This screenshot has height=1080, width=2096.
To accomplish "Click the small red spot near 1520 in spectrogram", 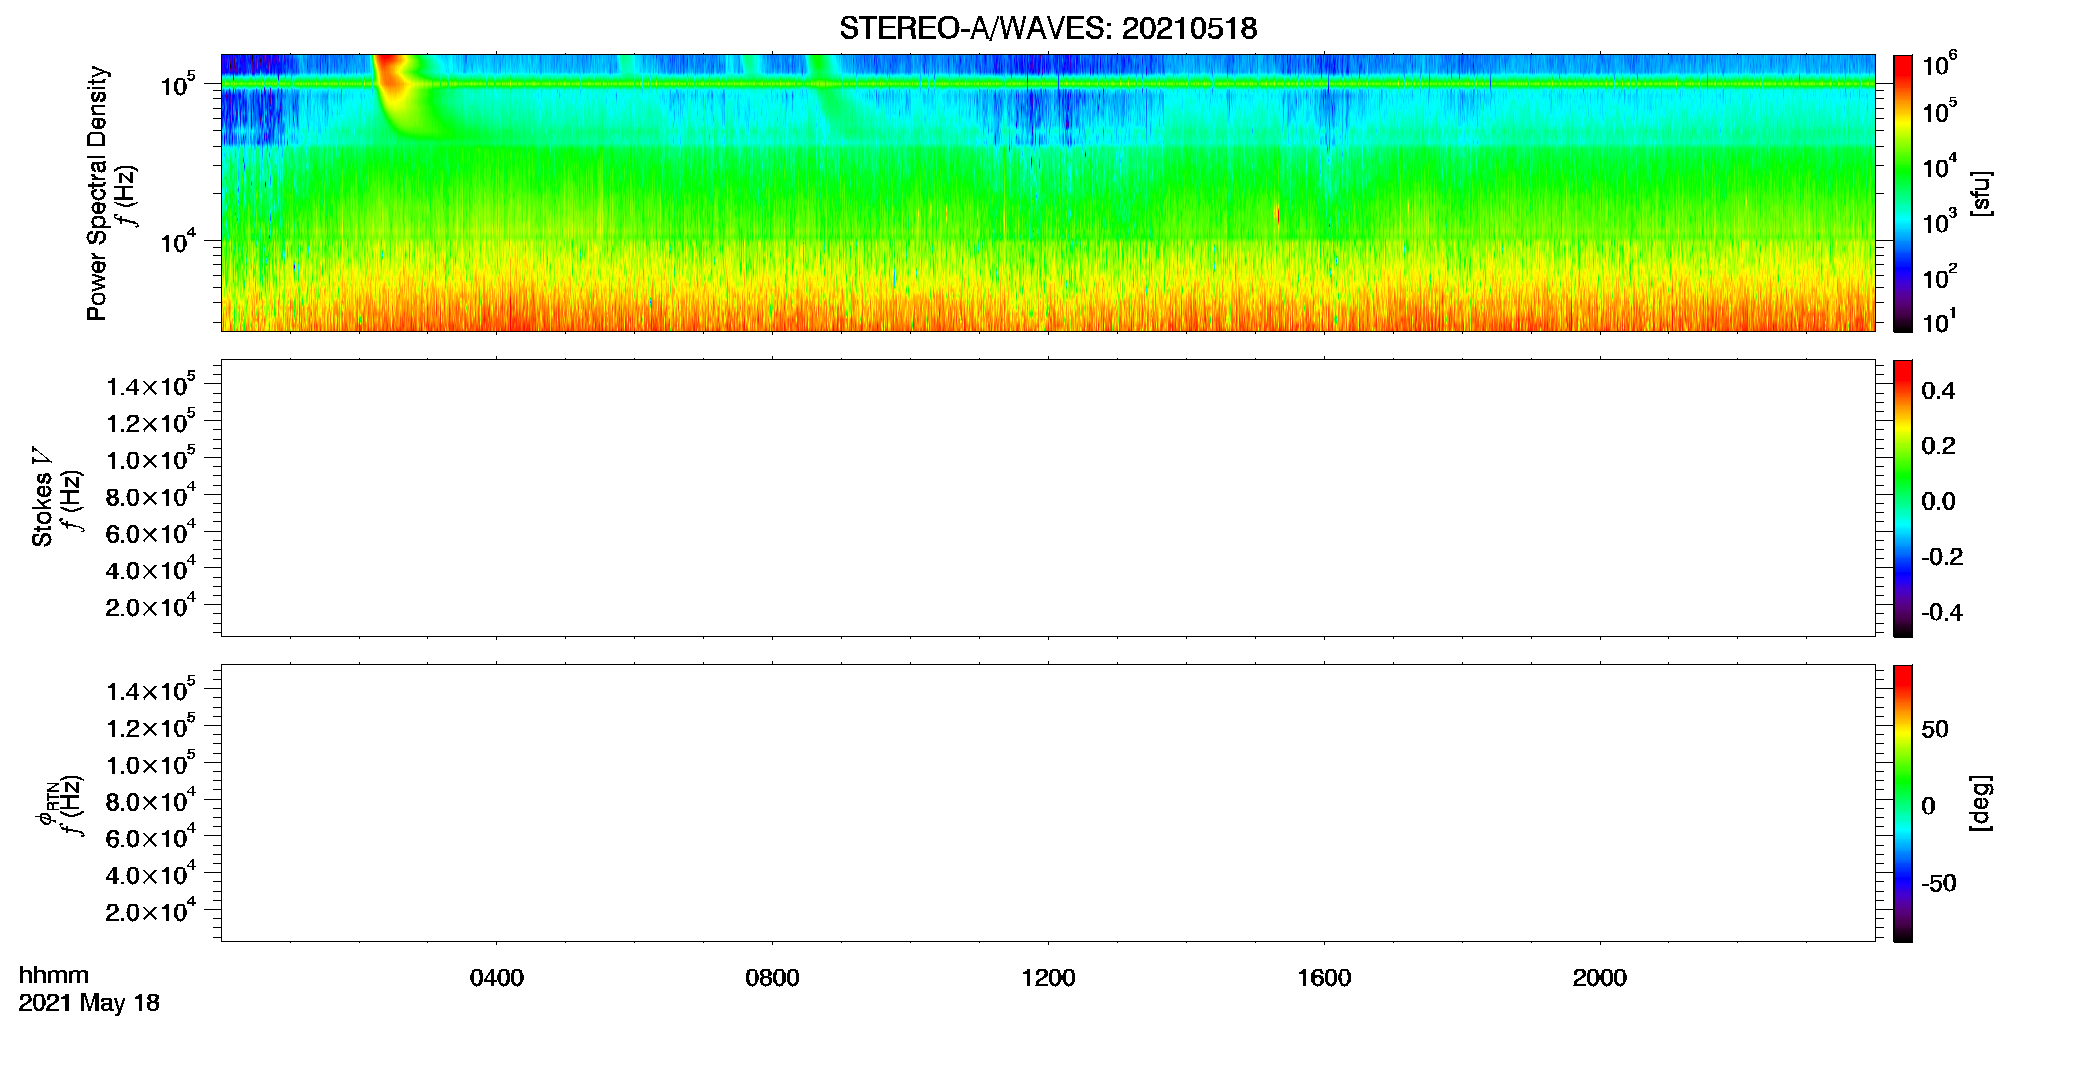I will 1278,214.
